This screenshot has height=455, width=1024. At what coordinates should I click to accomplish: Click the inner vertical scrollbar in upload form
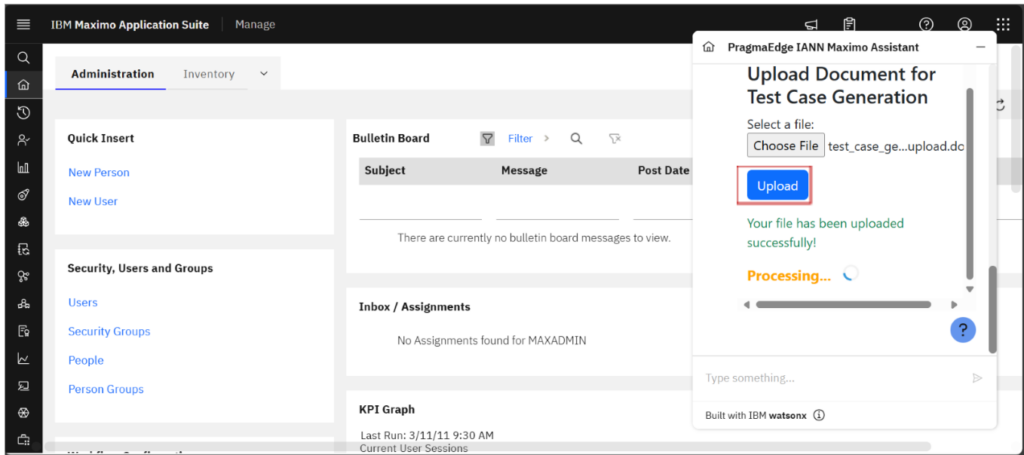970,183
